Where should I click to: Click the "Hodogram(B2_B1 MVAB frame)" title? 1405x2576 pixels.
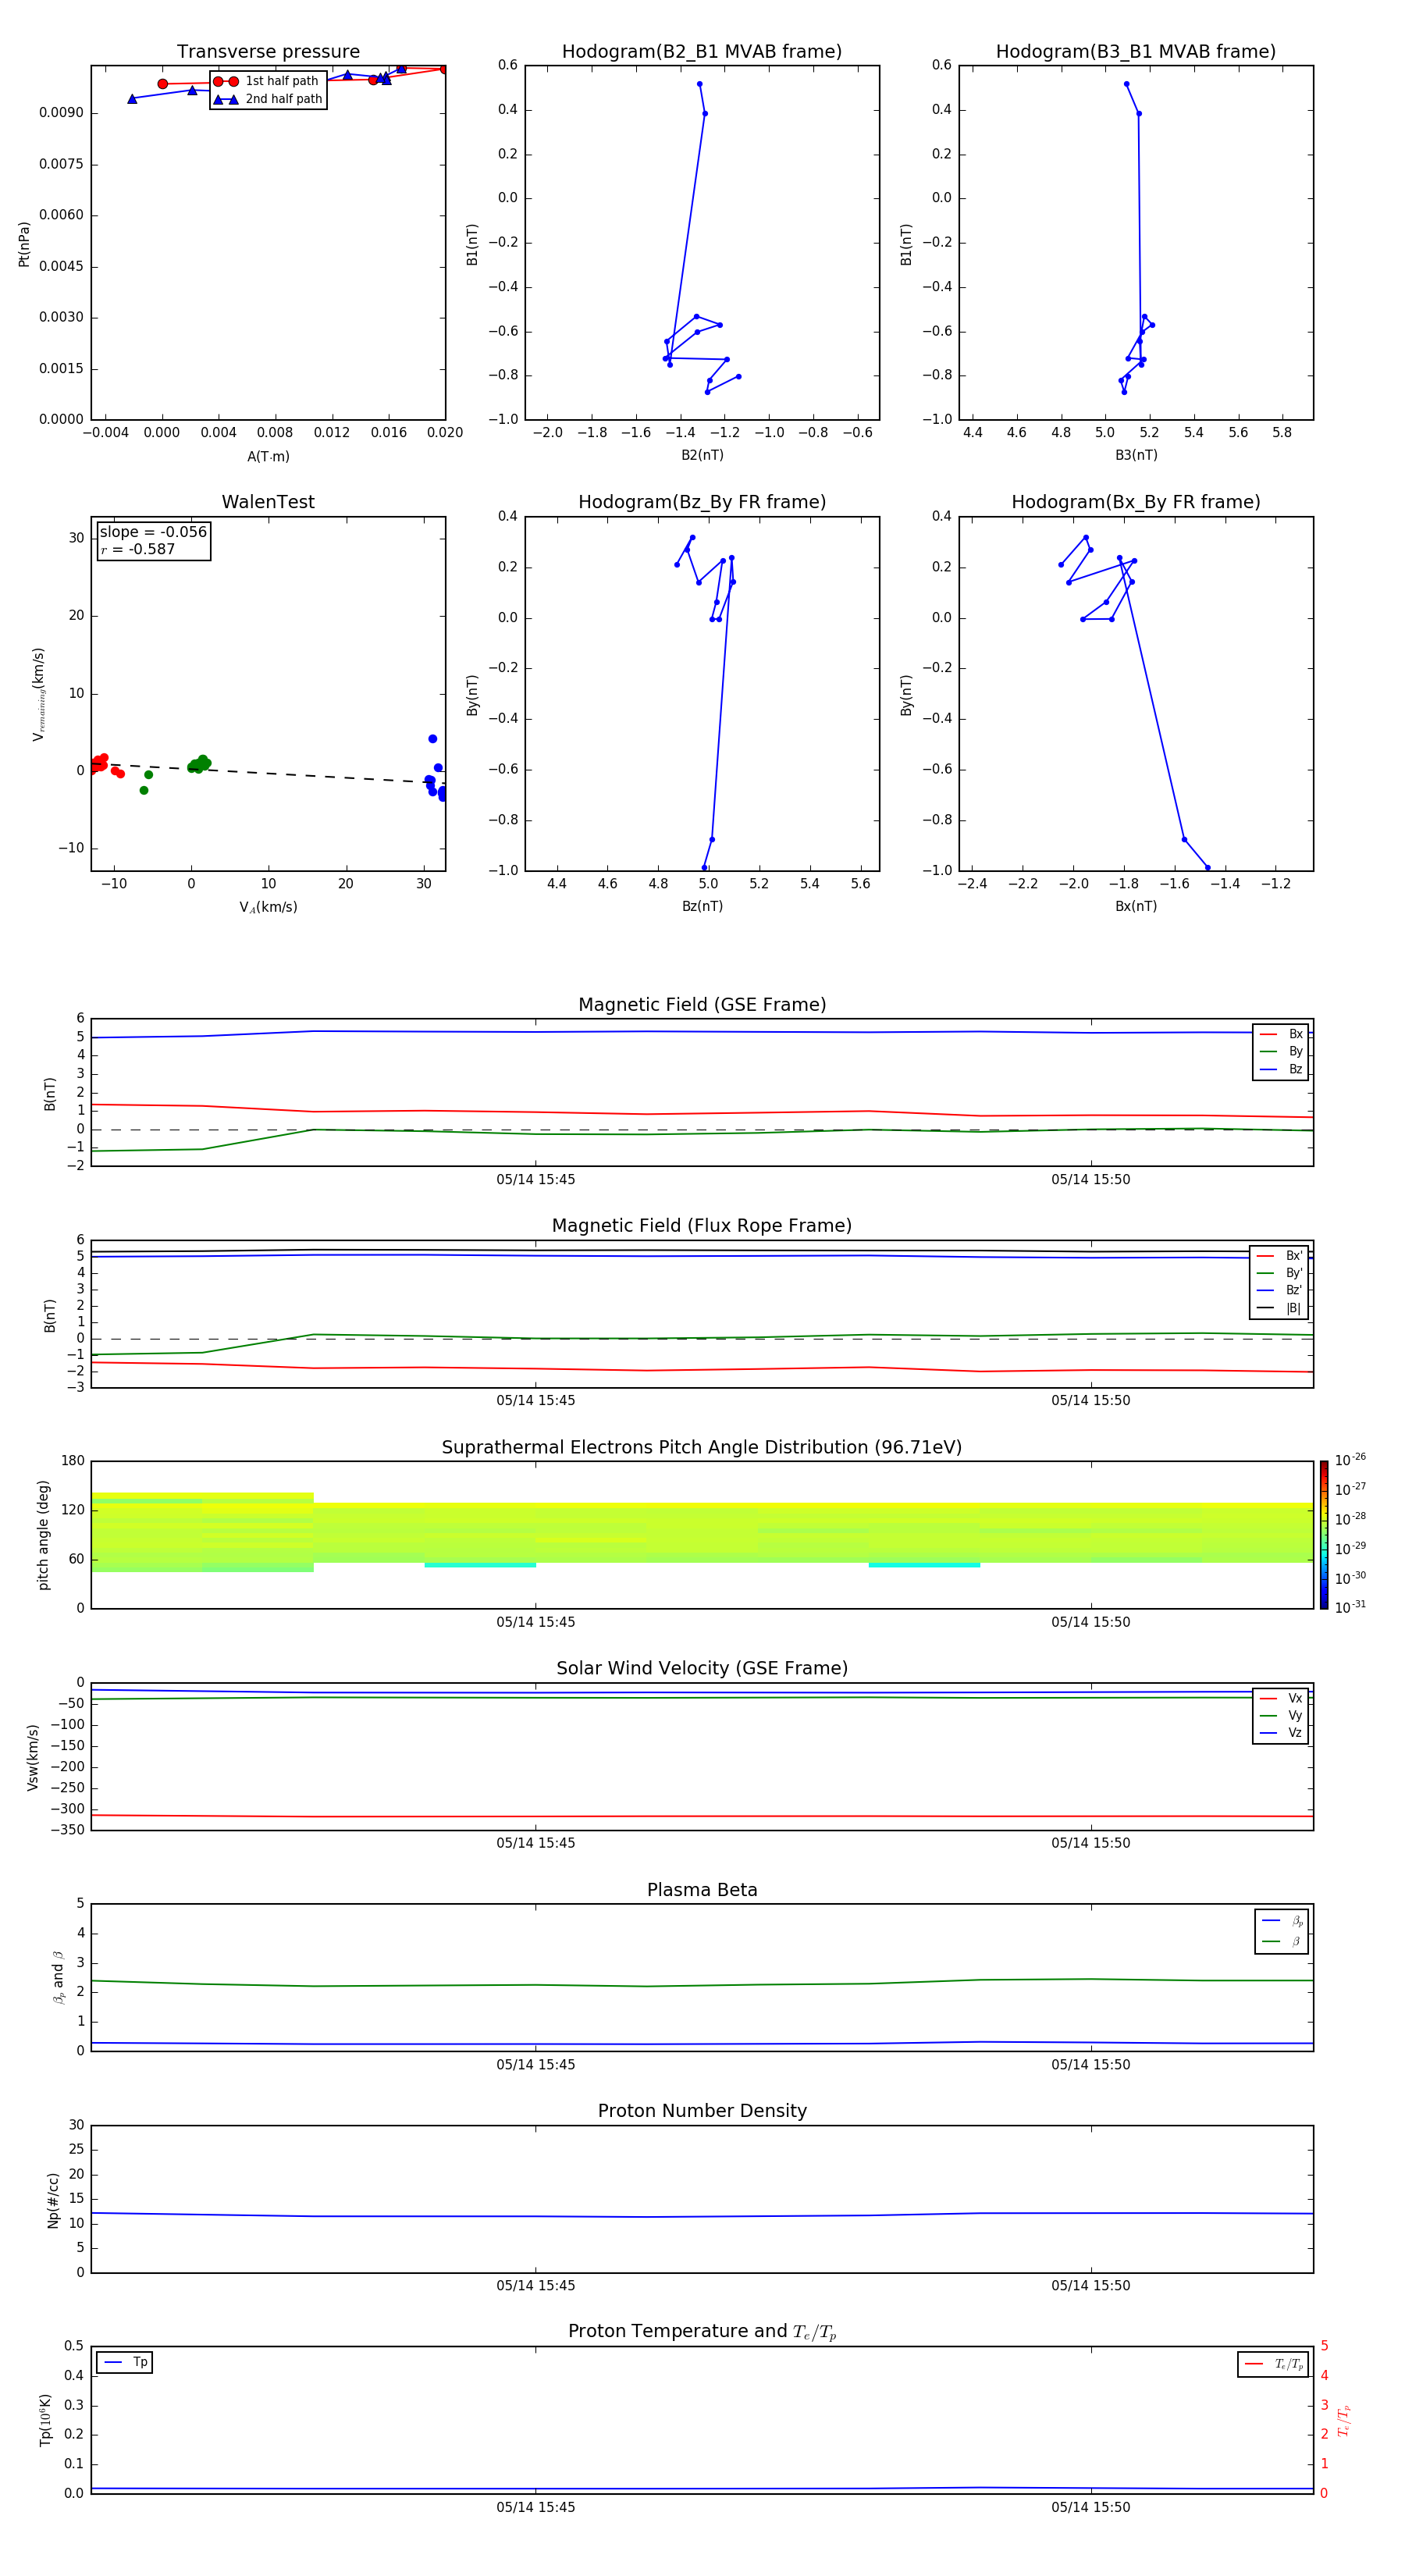(702, 52)
